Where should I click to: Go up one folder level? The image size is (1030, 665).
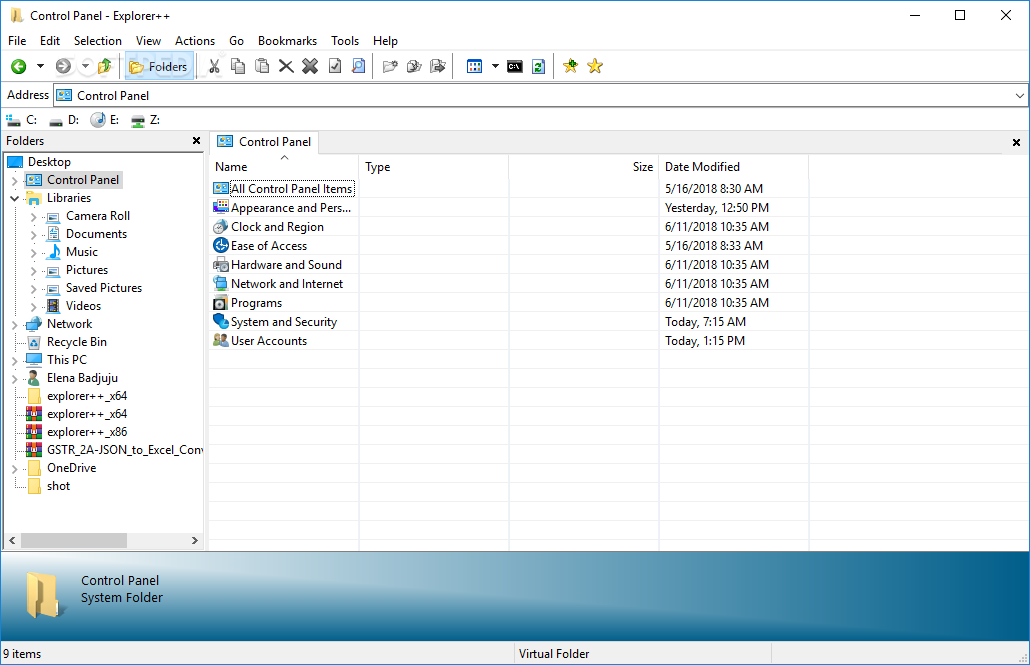(104, 66)
